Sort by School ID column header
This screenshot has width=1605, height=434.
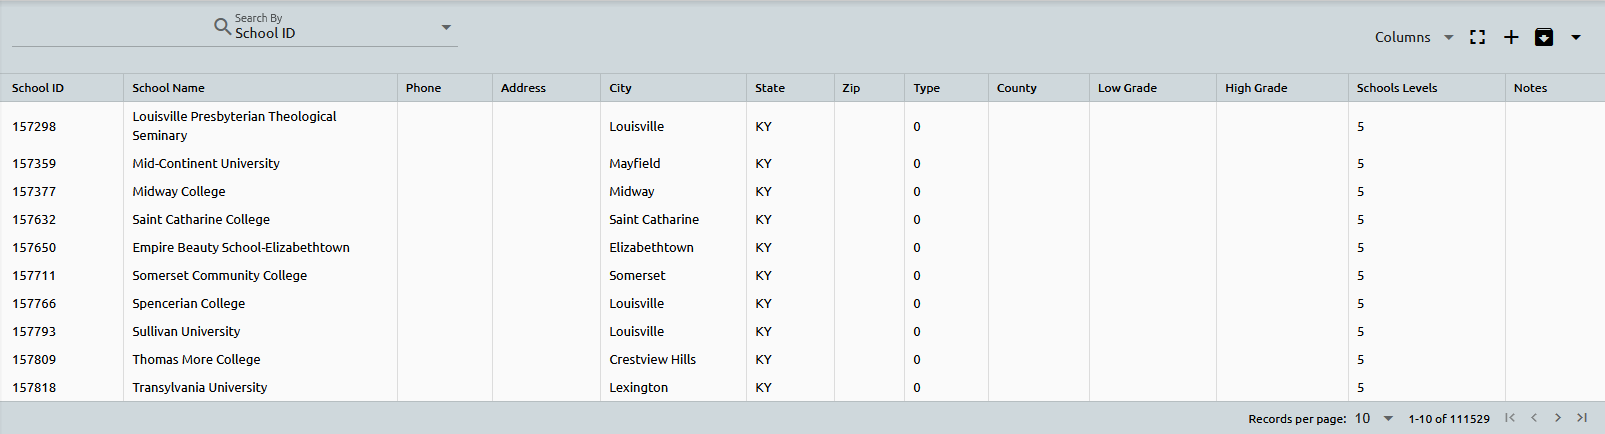tap(38, 88)
